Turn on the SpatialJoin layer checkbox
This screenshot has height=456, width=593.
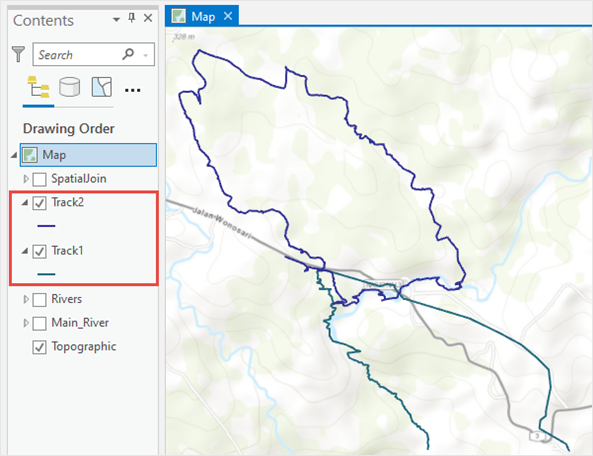coord(39,179)
